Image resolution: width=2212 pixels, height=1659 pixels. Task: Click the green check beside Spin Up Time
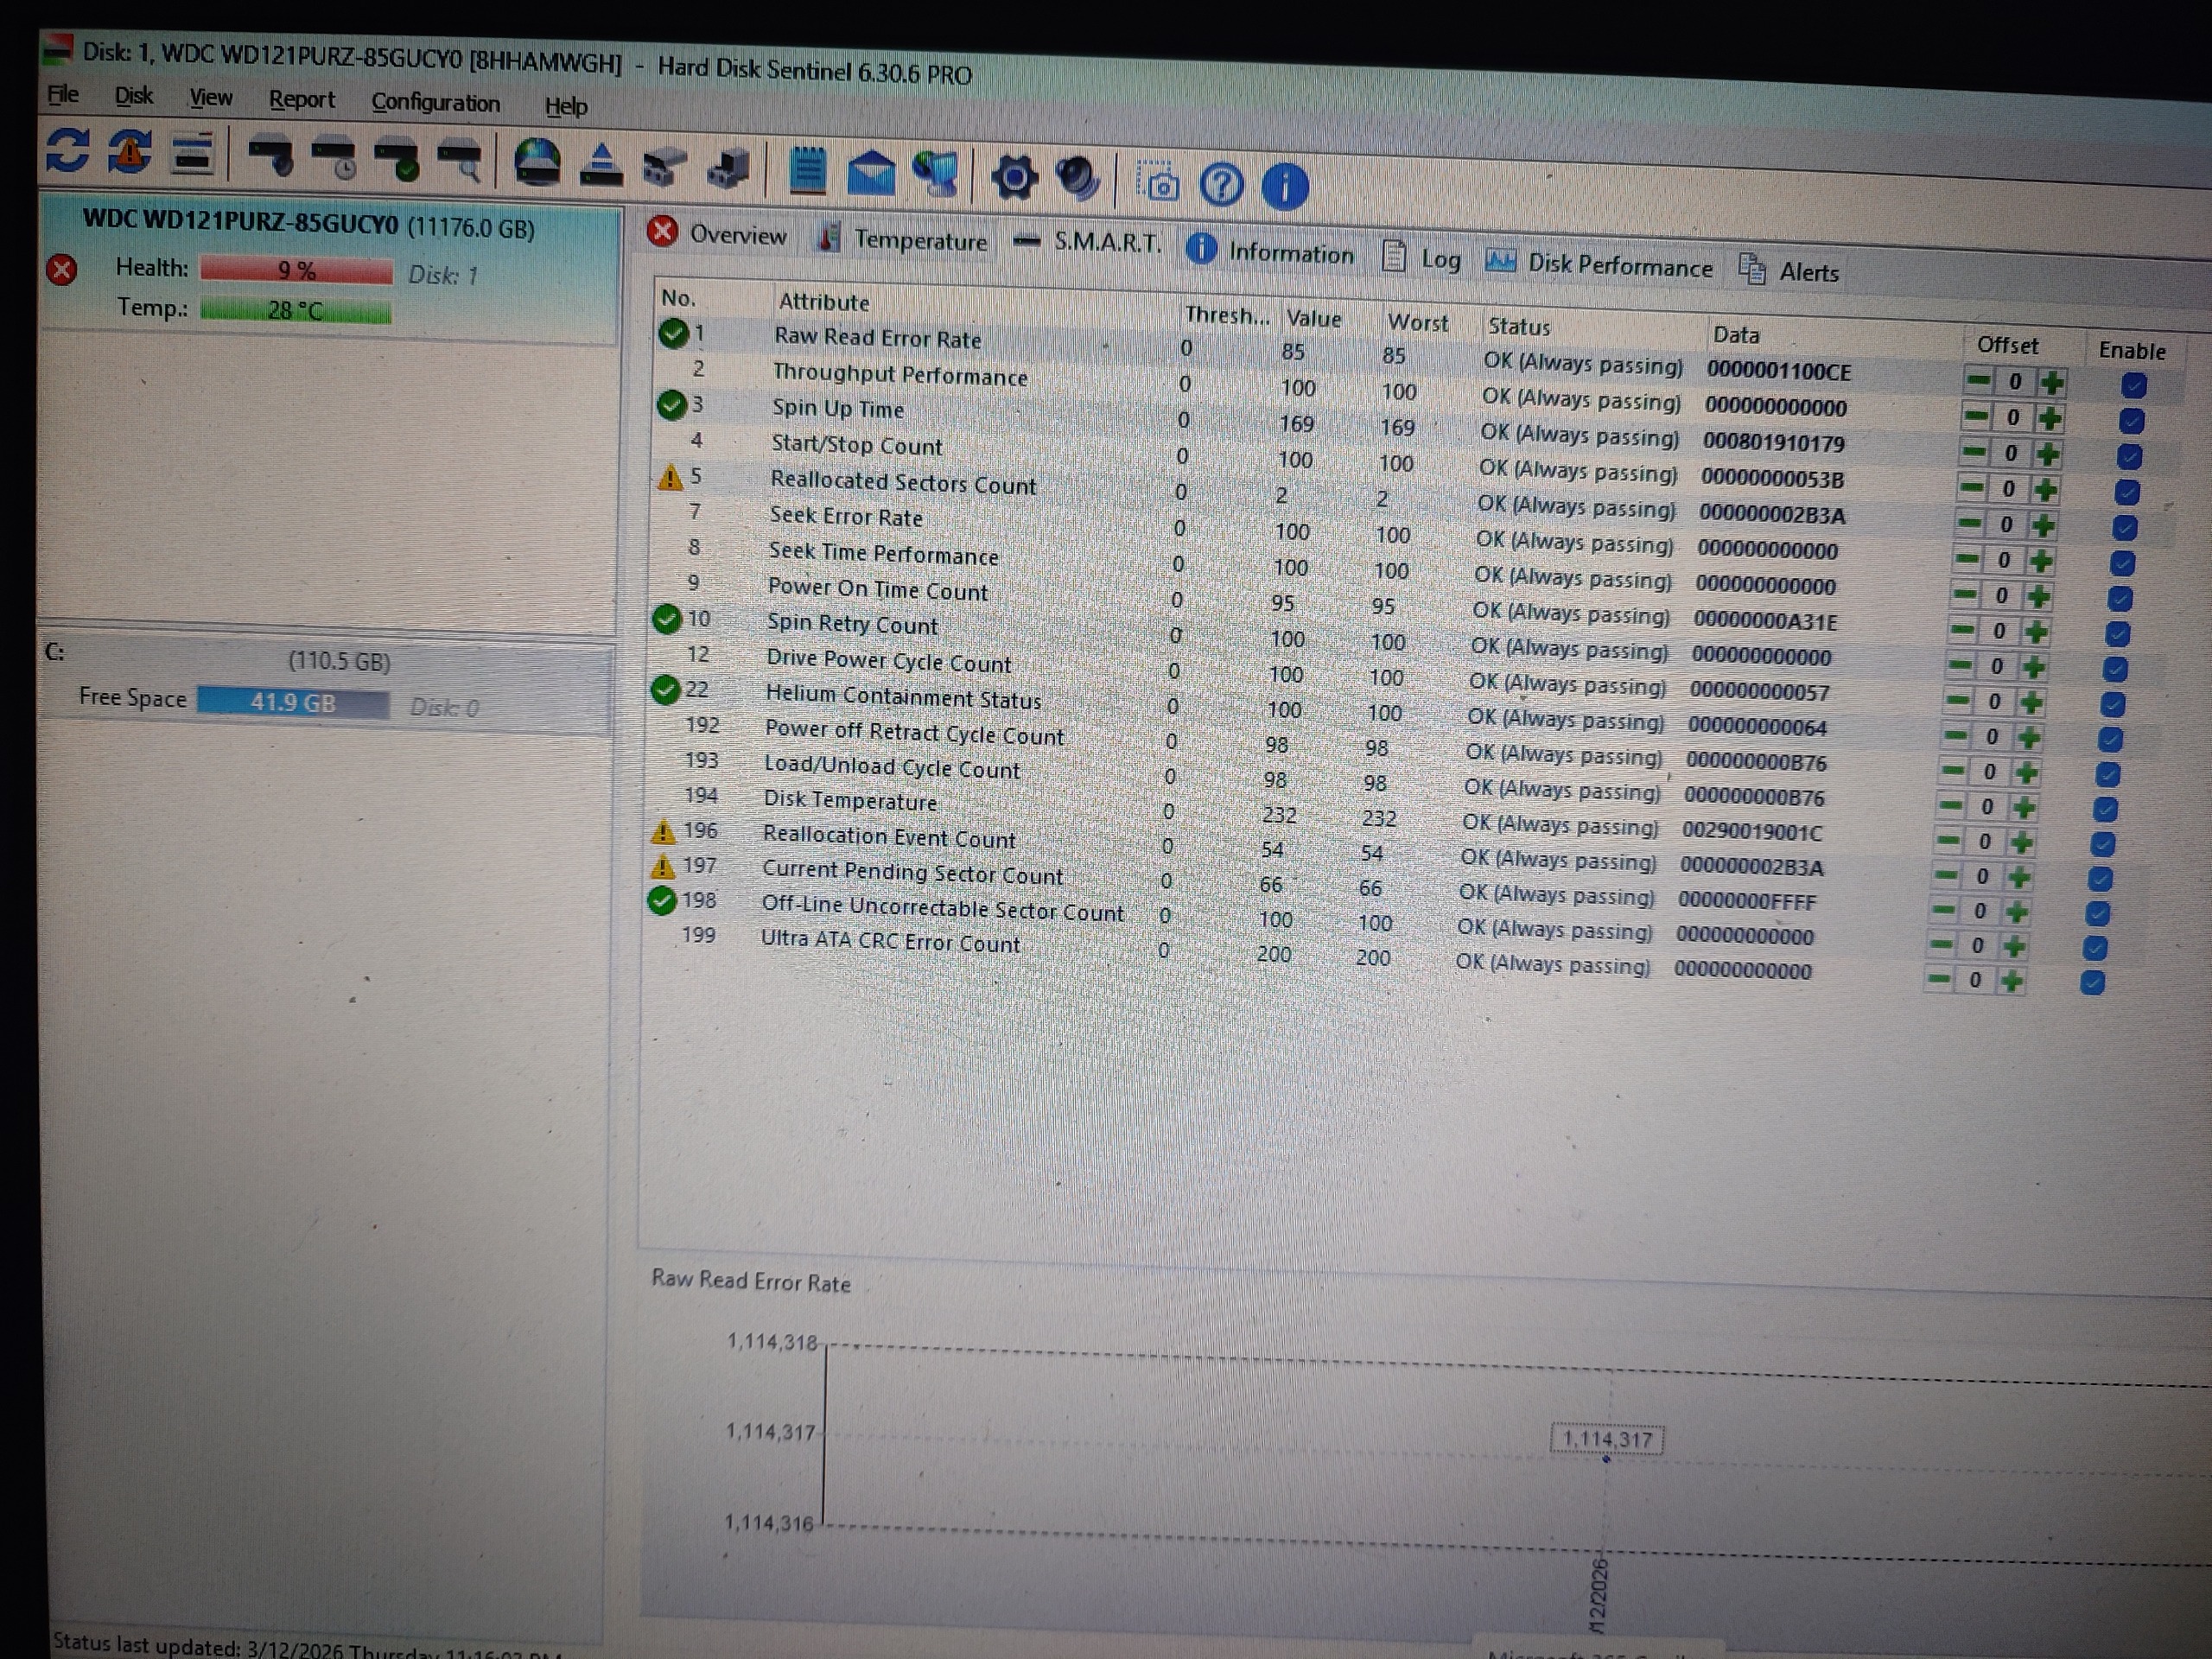pos(671,405)
